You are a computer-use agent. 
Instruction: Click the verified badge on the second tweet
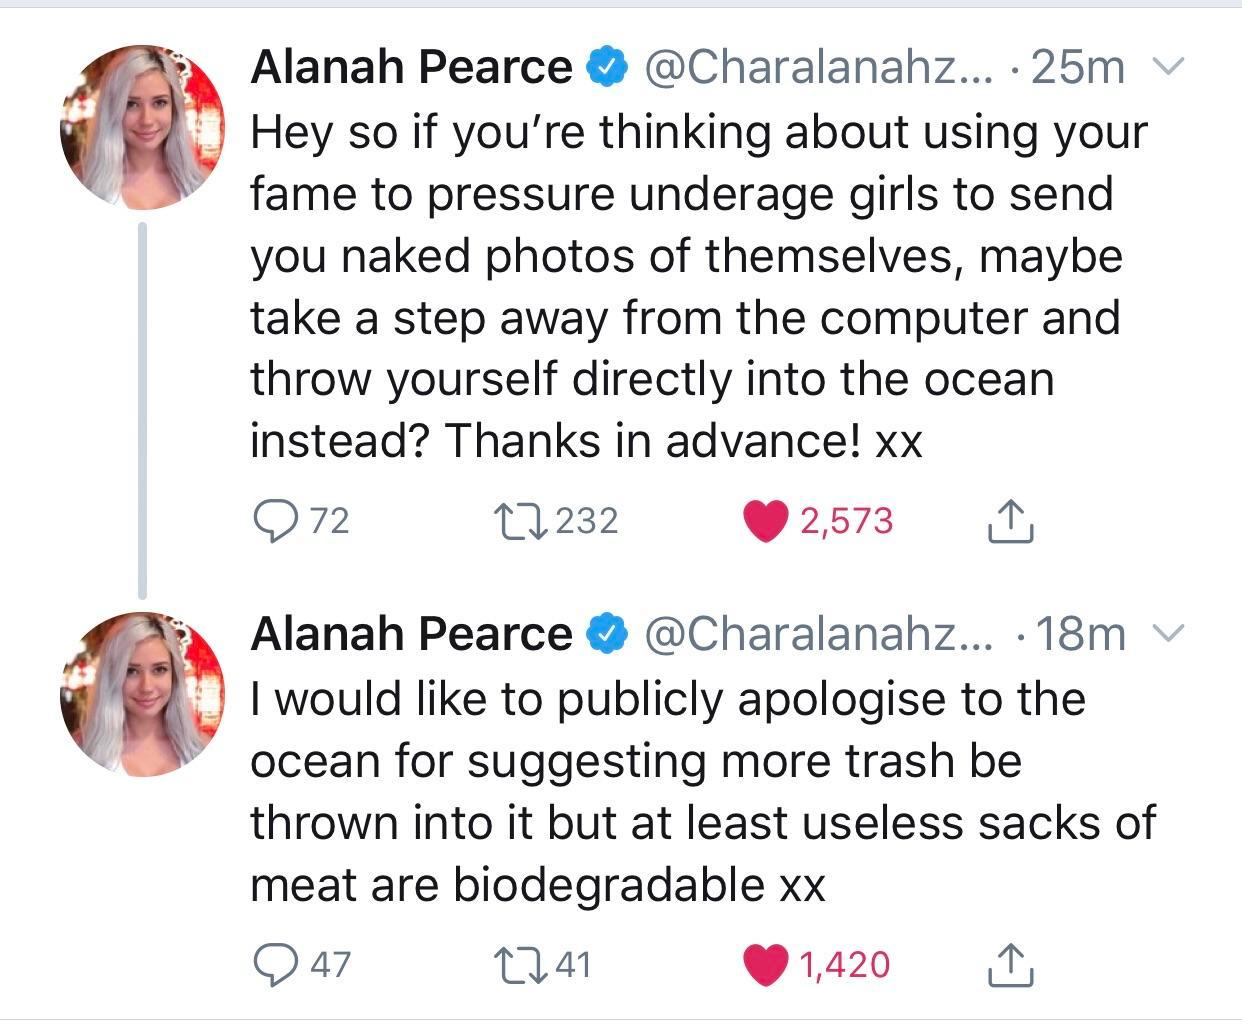click(x=608, y=632)
